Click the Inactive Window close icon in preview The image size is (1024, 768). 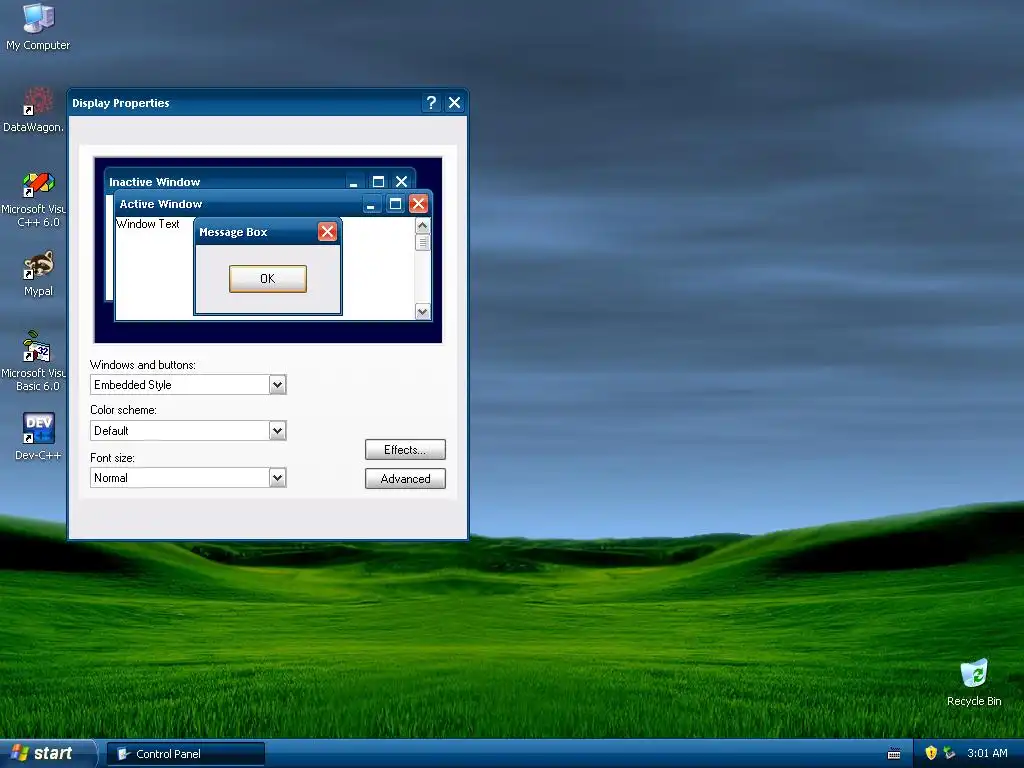click(402, 182)
